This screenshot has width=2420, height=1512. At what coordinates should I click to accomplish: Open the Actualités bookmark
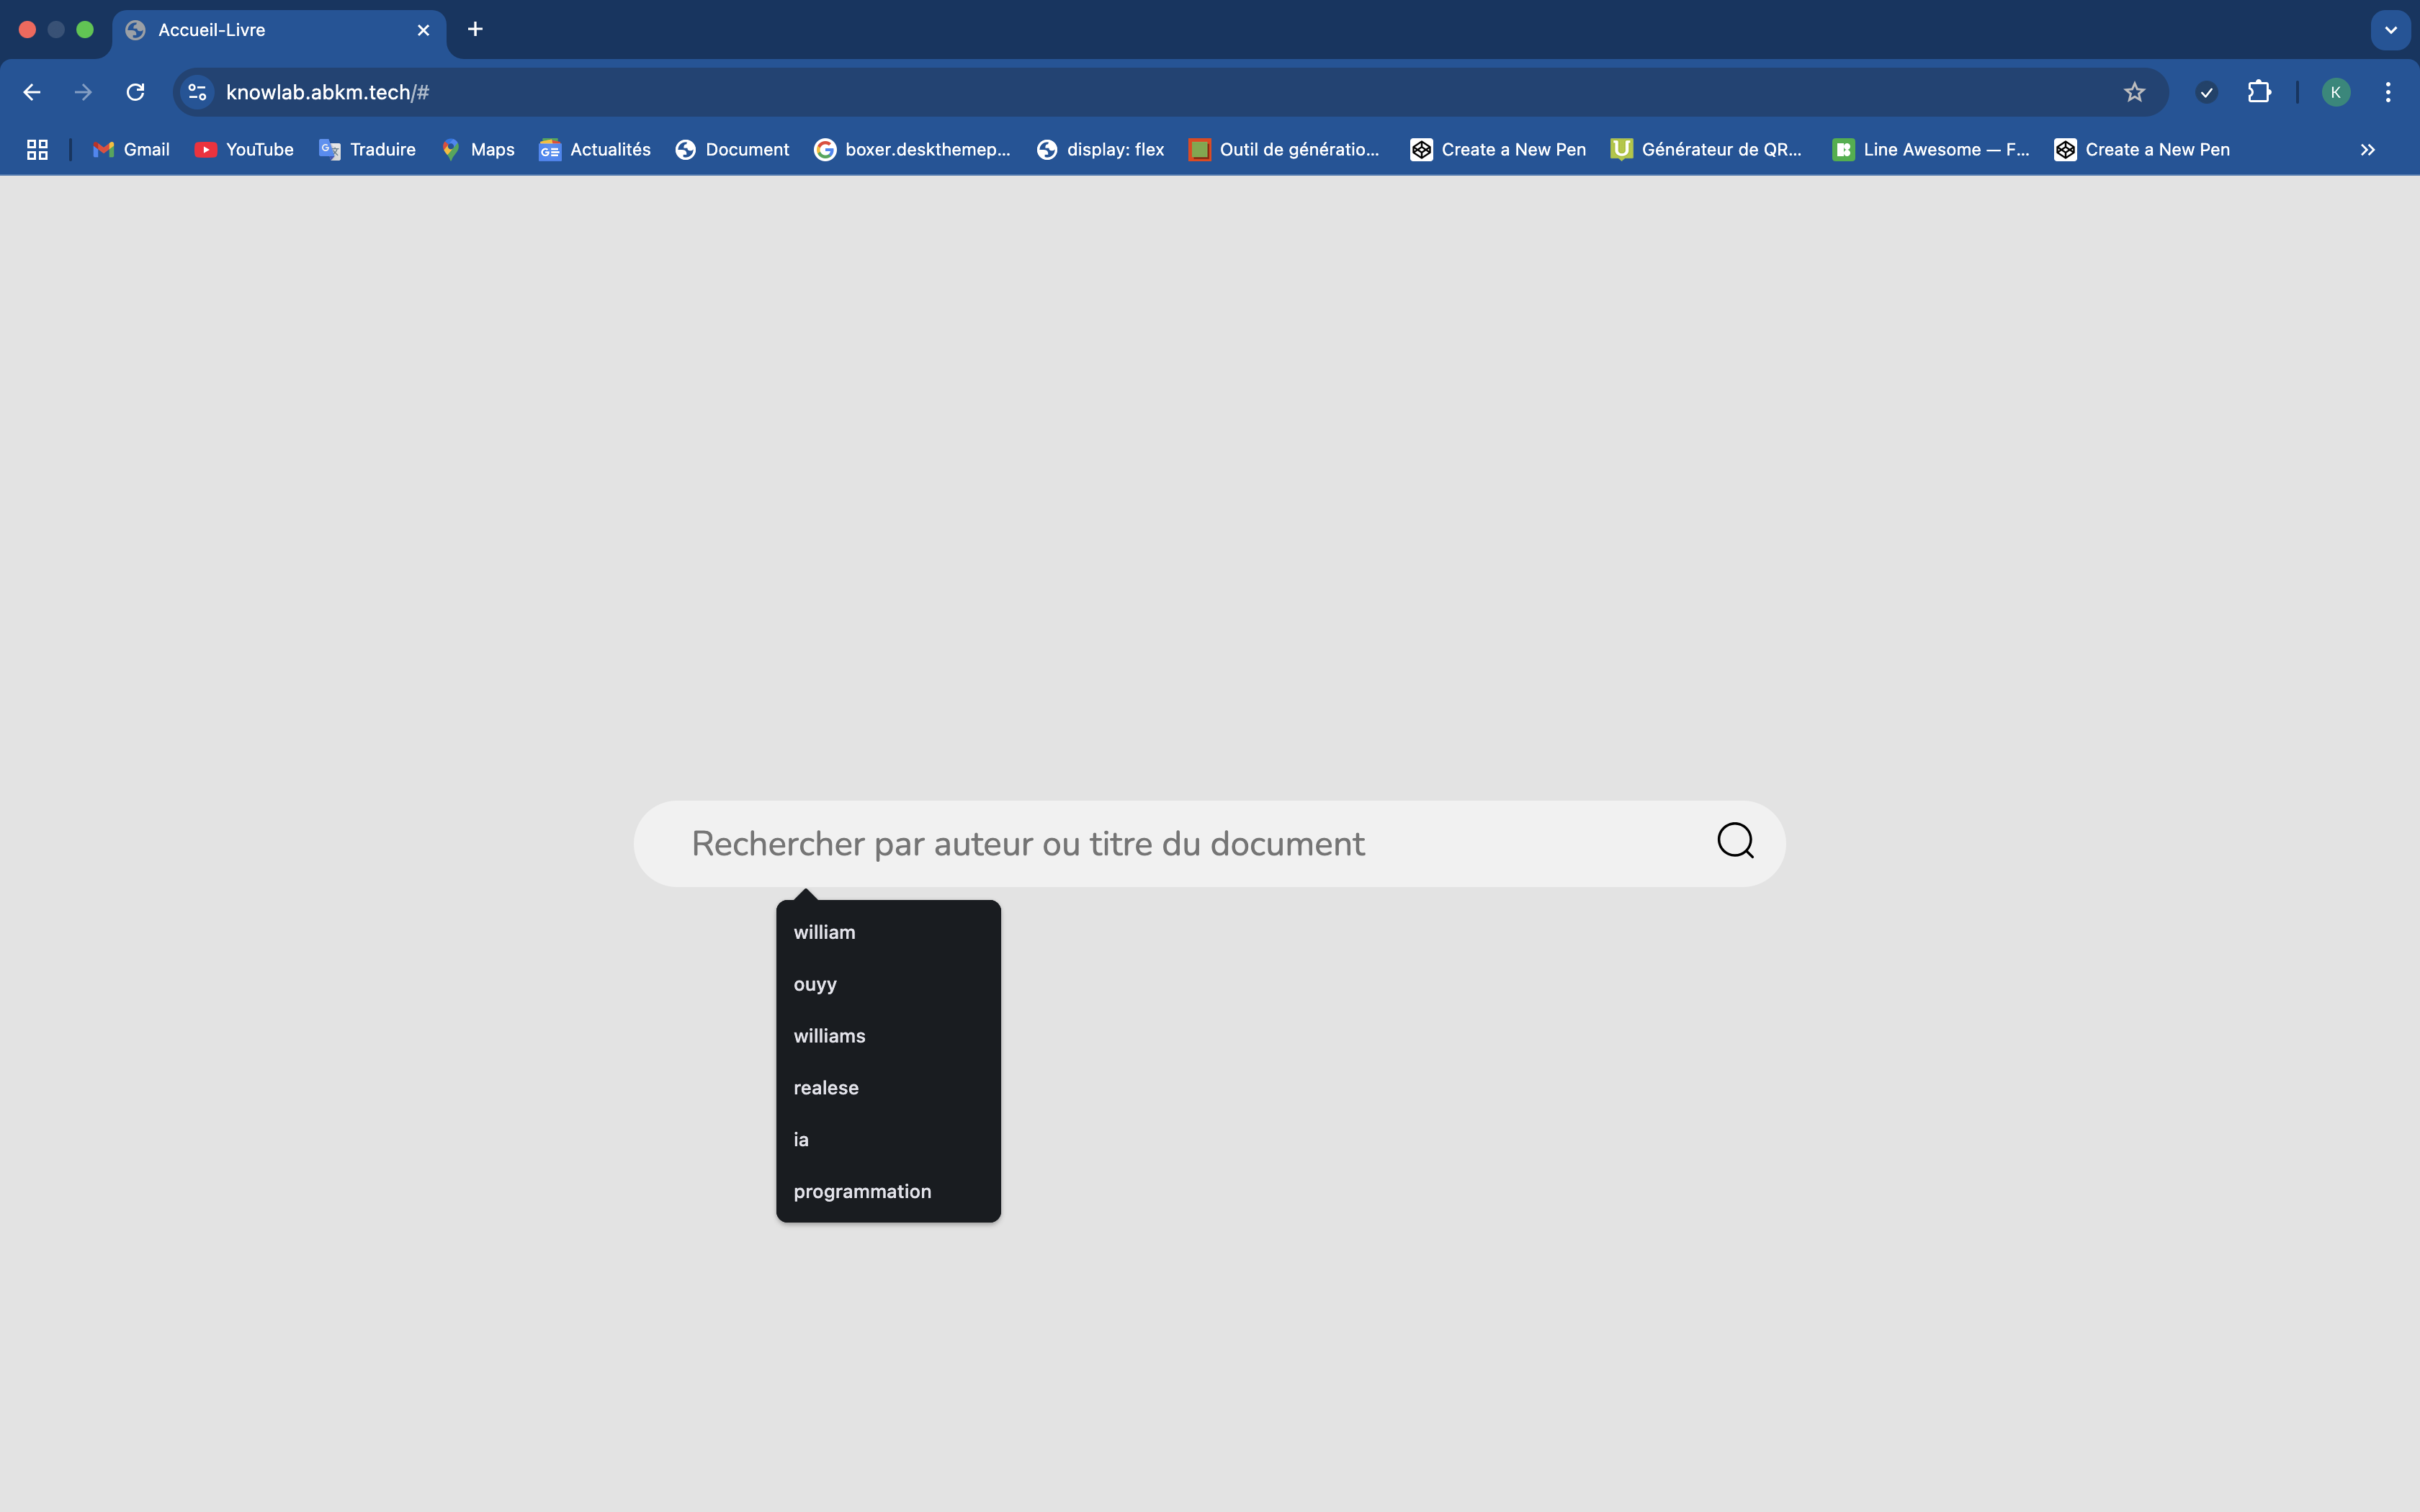(x=595, y=150)
